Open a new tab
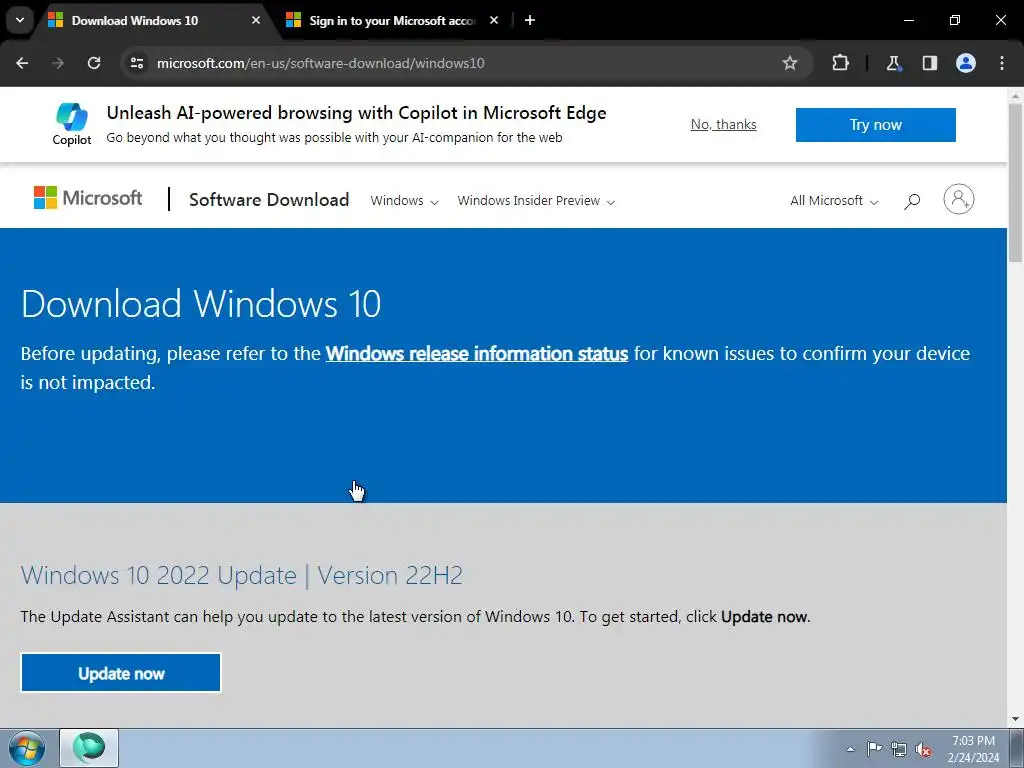1024x768 pixels. (x=530, y=20)
